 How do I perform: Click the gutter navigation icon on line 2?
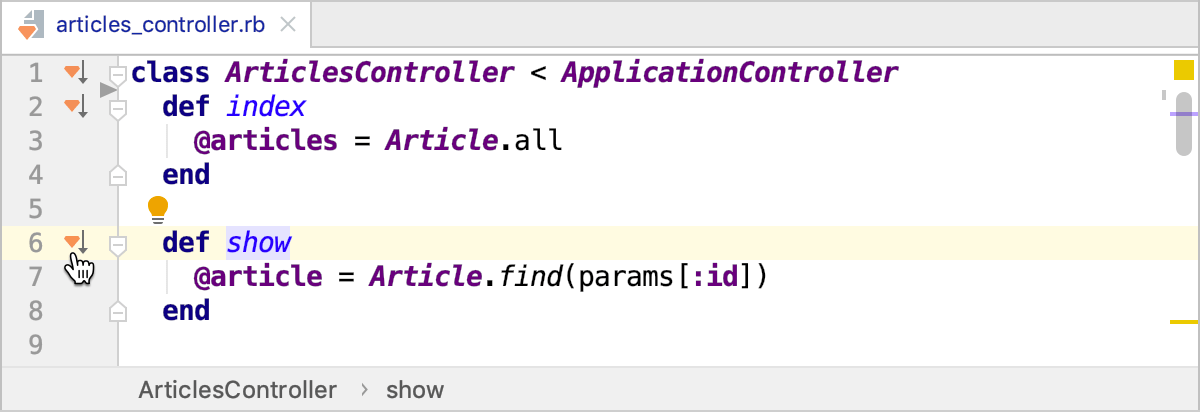tap(76, 105)
